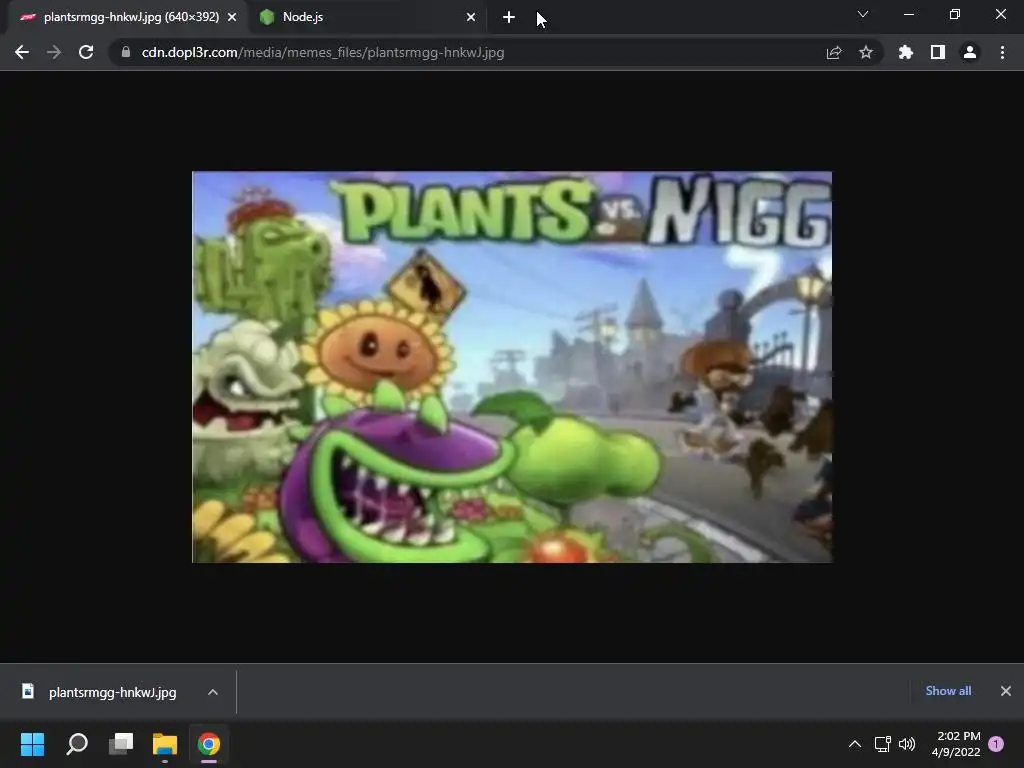Expand download item options chevron

pyautogui.click(x=213, y=692)
